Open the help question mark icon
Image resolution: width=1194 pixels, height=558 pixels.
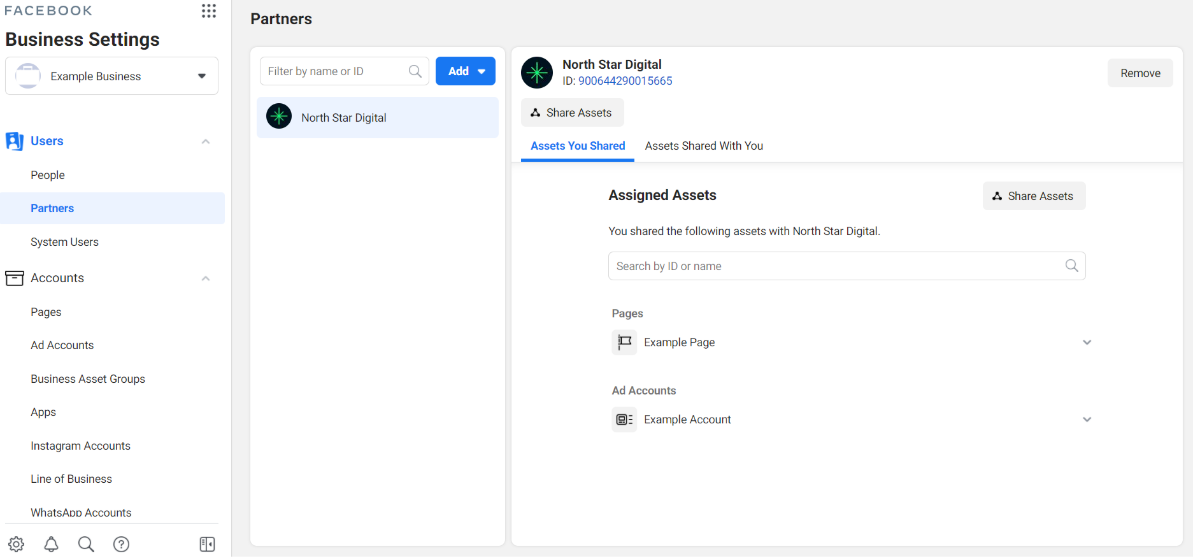121,544
